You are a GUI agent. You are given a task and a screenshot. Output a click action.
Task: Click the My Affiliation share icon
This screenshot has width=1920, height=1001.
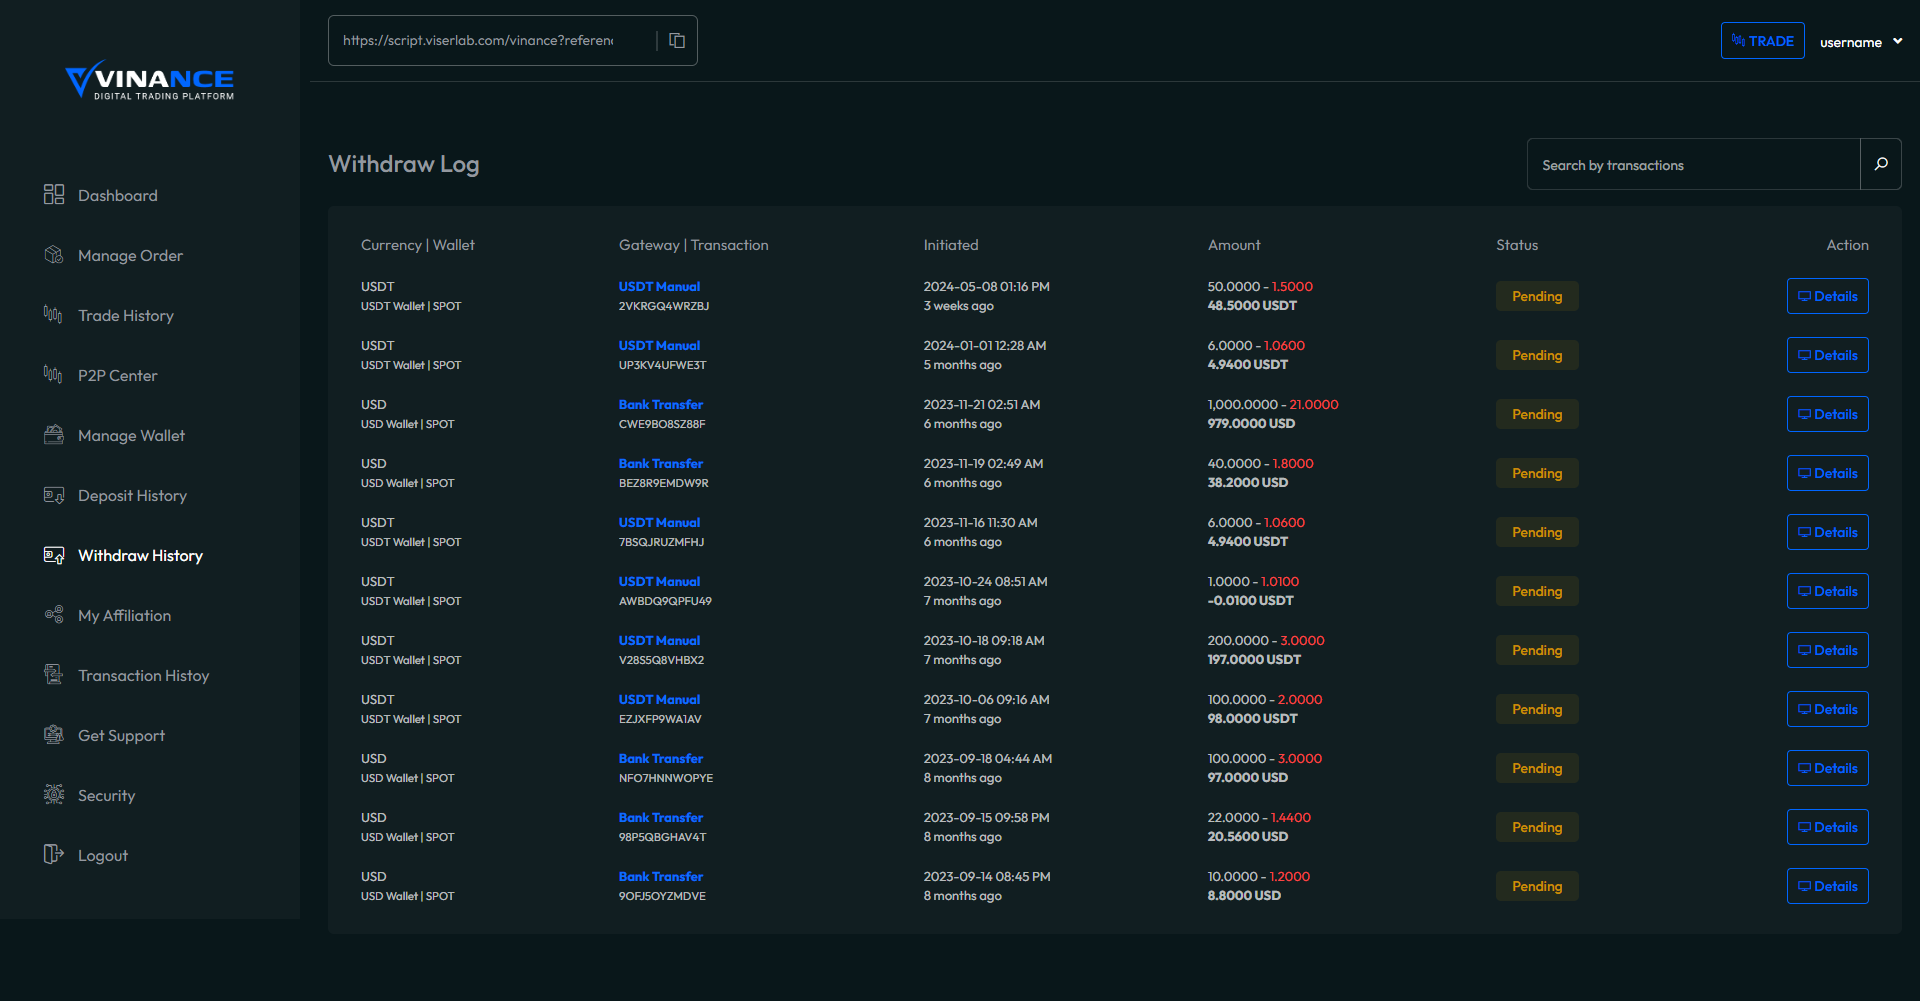pyautogui.click(x=54, y=615)
